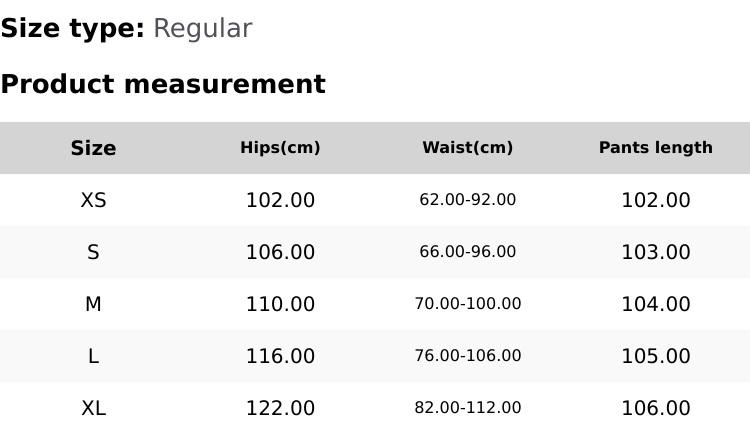
Task: Select the S size row label
Action: coord(93,252)
